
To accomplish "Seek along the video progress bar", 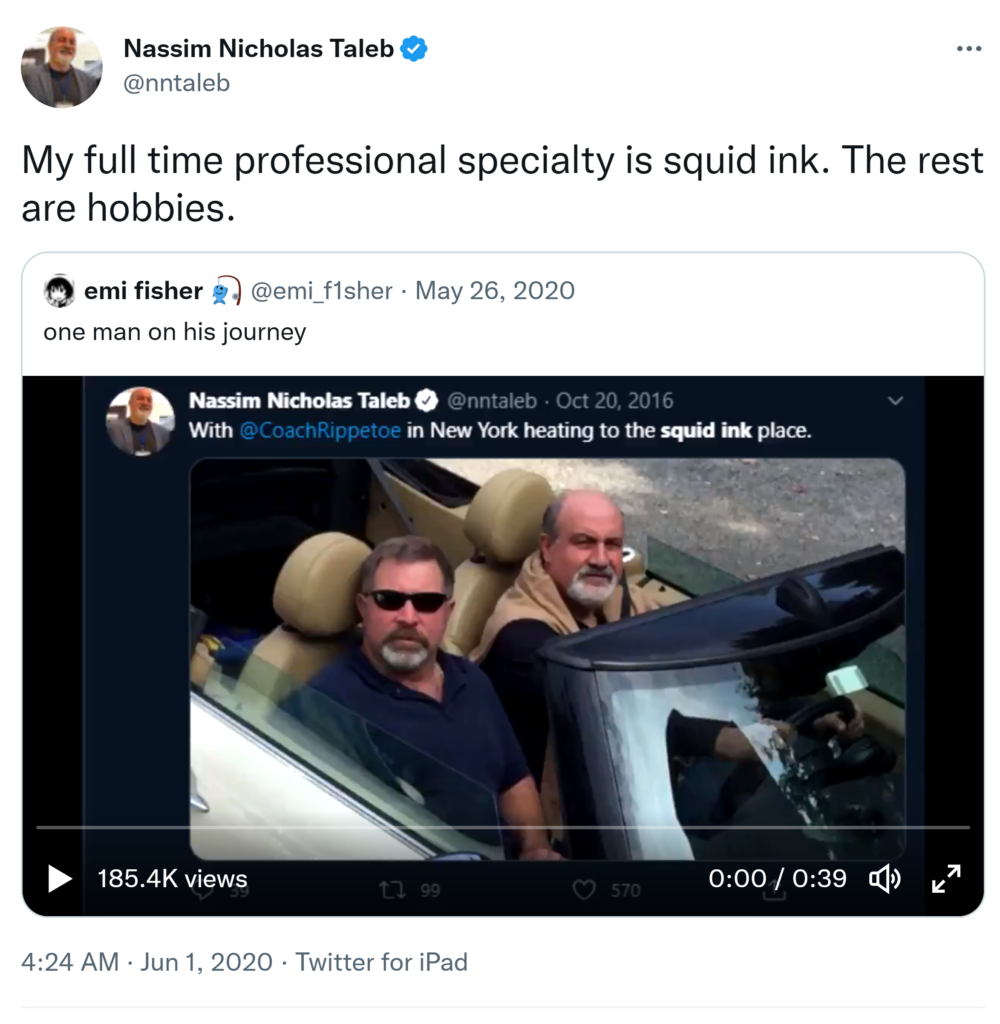I will click(x=500, y=827).
